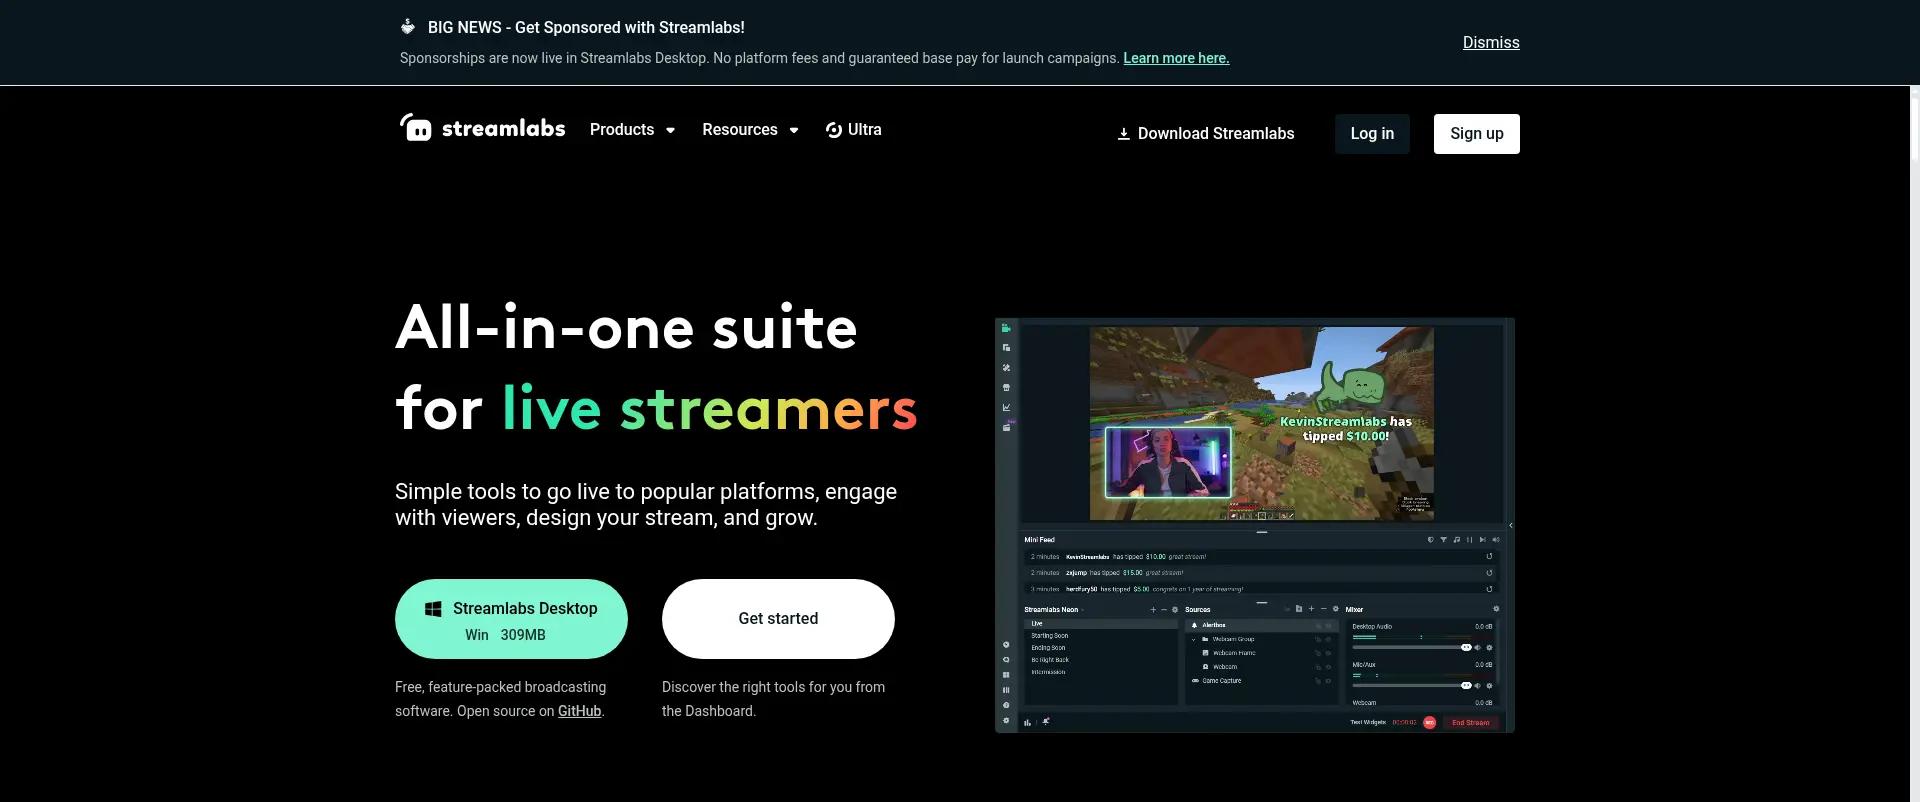Screen dimensions: 1920x802
Task: Dismiss the sponsorship news banner
Action: [1491, 42]
